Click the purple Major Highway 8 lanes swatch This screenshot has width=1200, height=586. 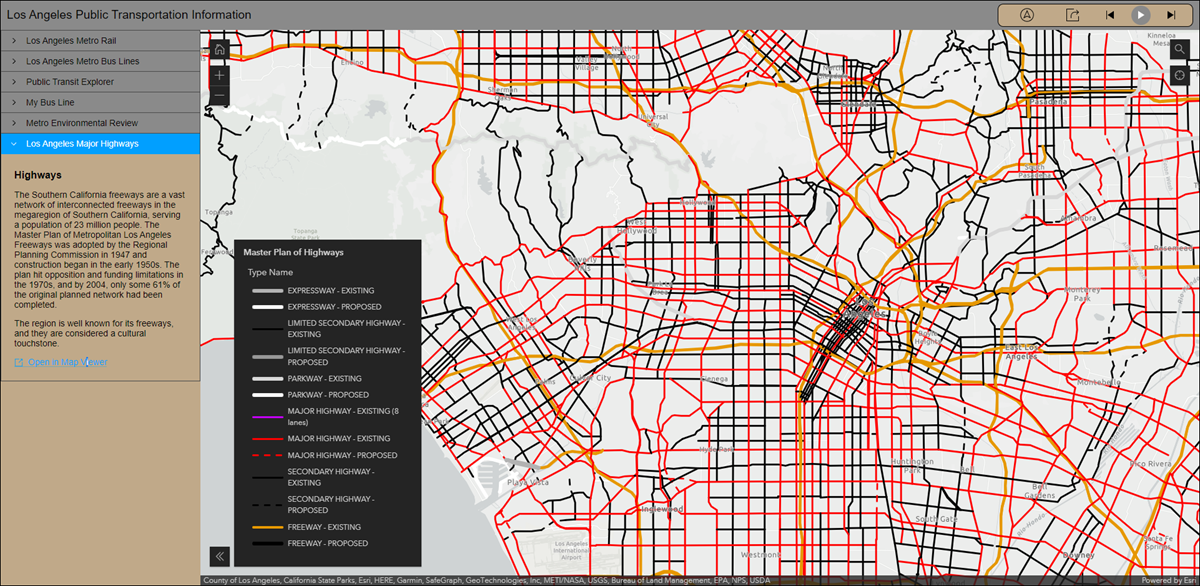click(x=267, y=417)
